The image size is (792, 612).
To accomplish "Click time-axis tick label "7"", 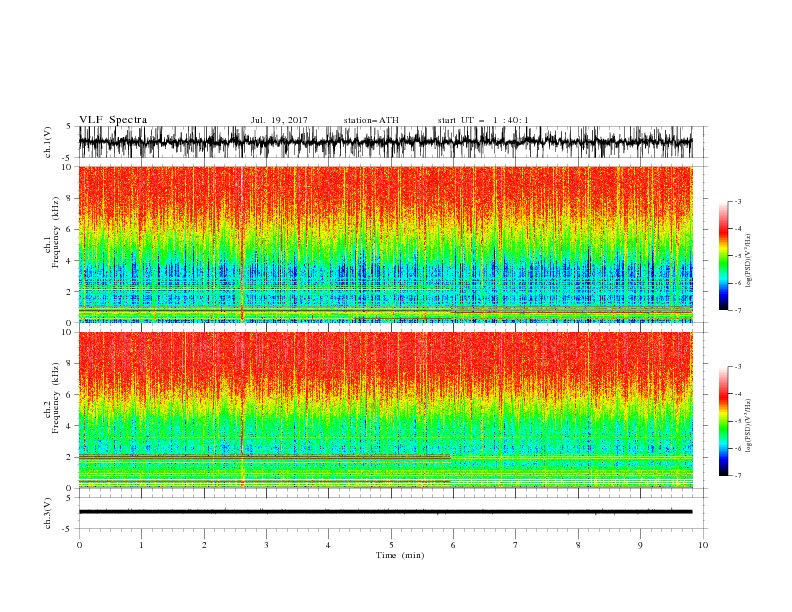I will [516, 545].
